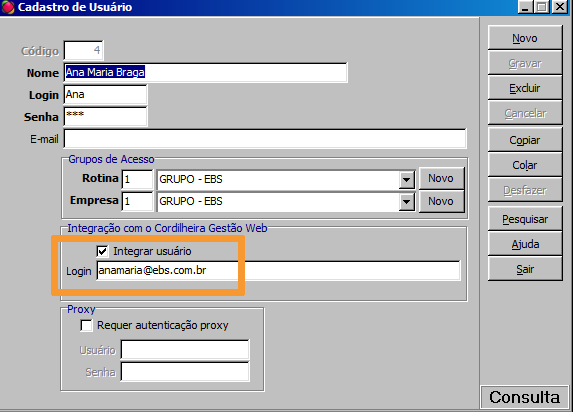Screen dimensions: 573x412
Task: Uncheck the Integrar usuário checkbox
Action: click(102, 251)
